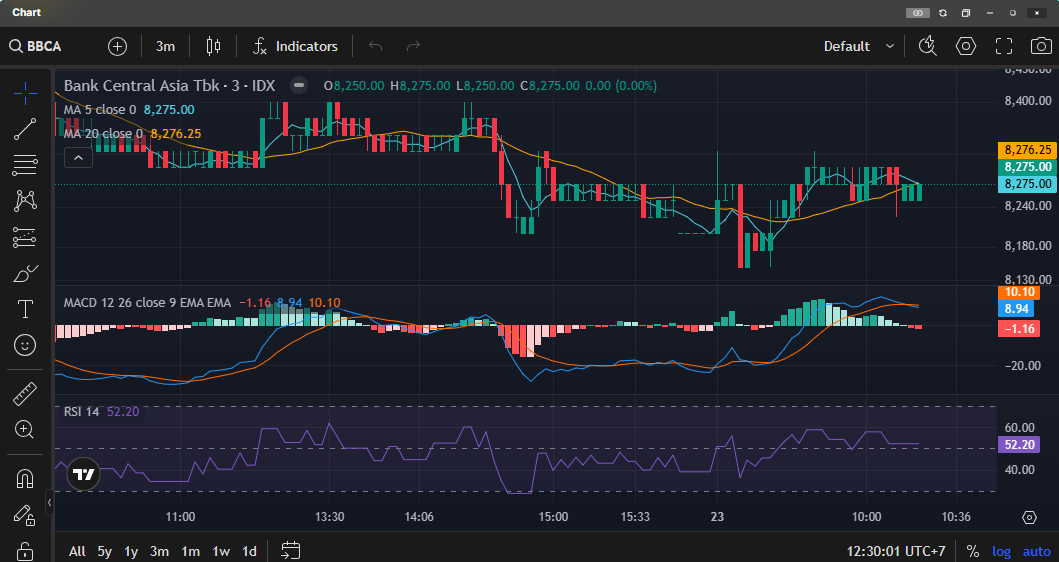This screenshot has height=562, width=1059.
Task: Open the Indicators dialog
Action: [x=295, y=46]
